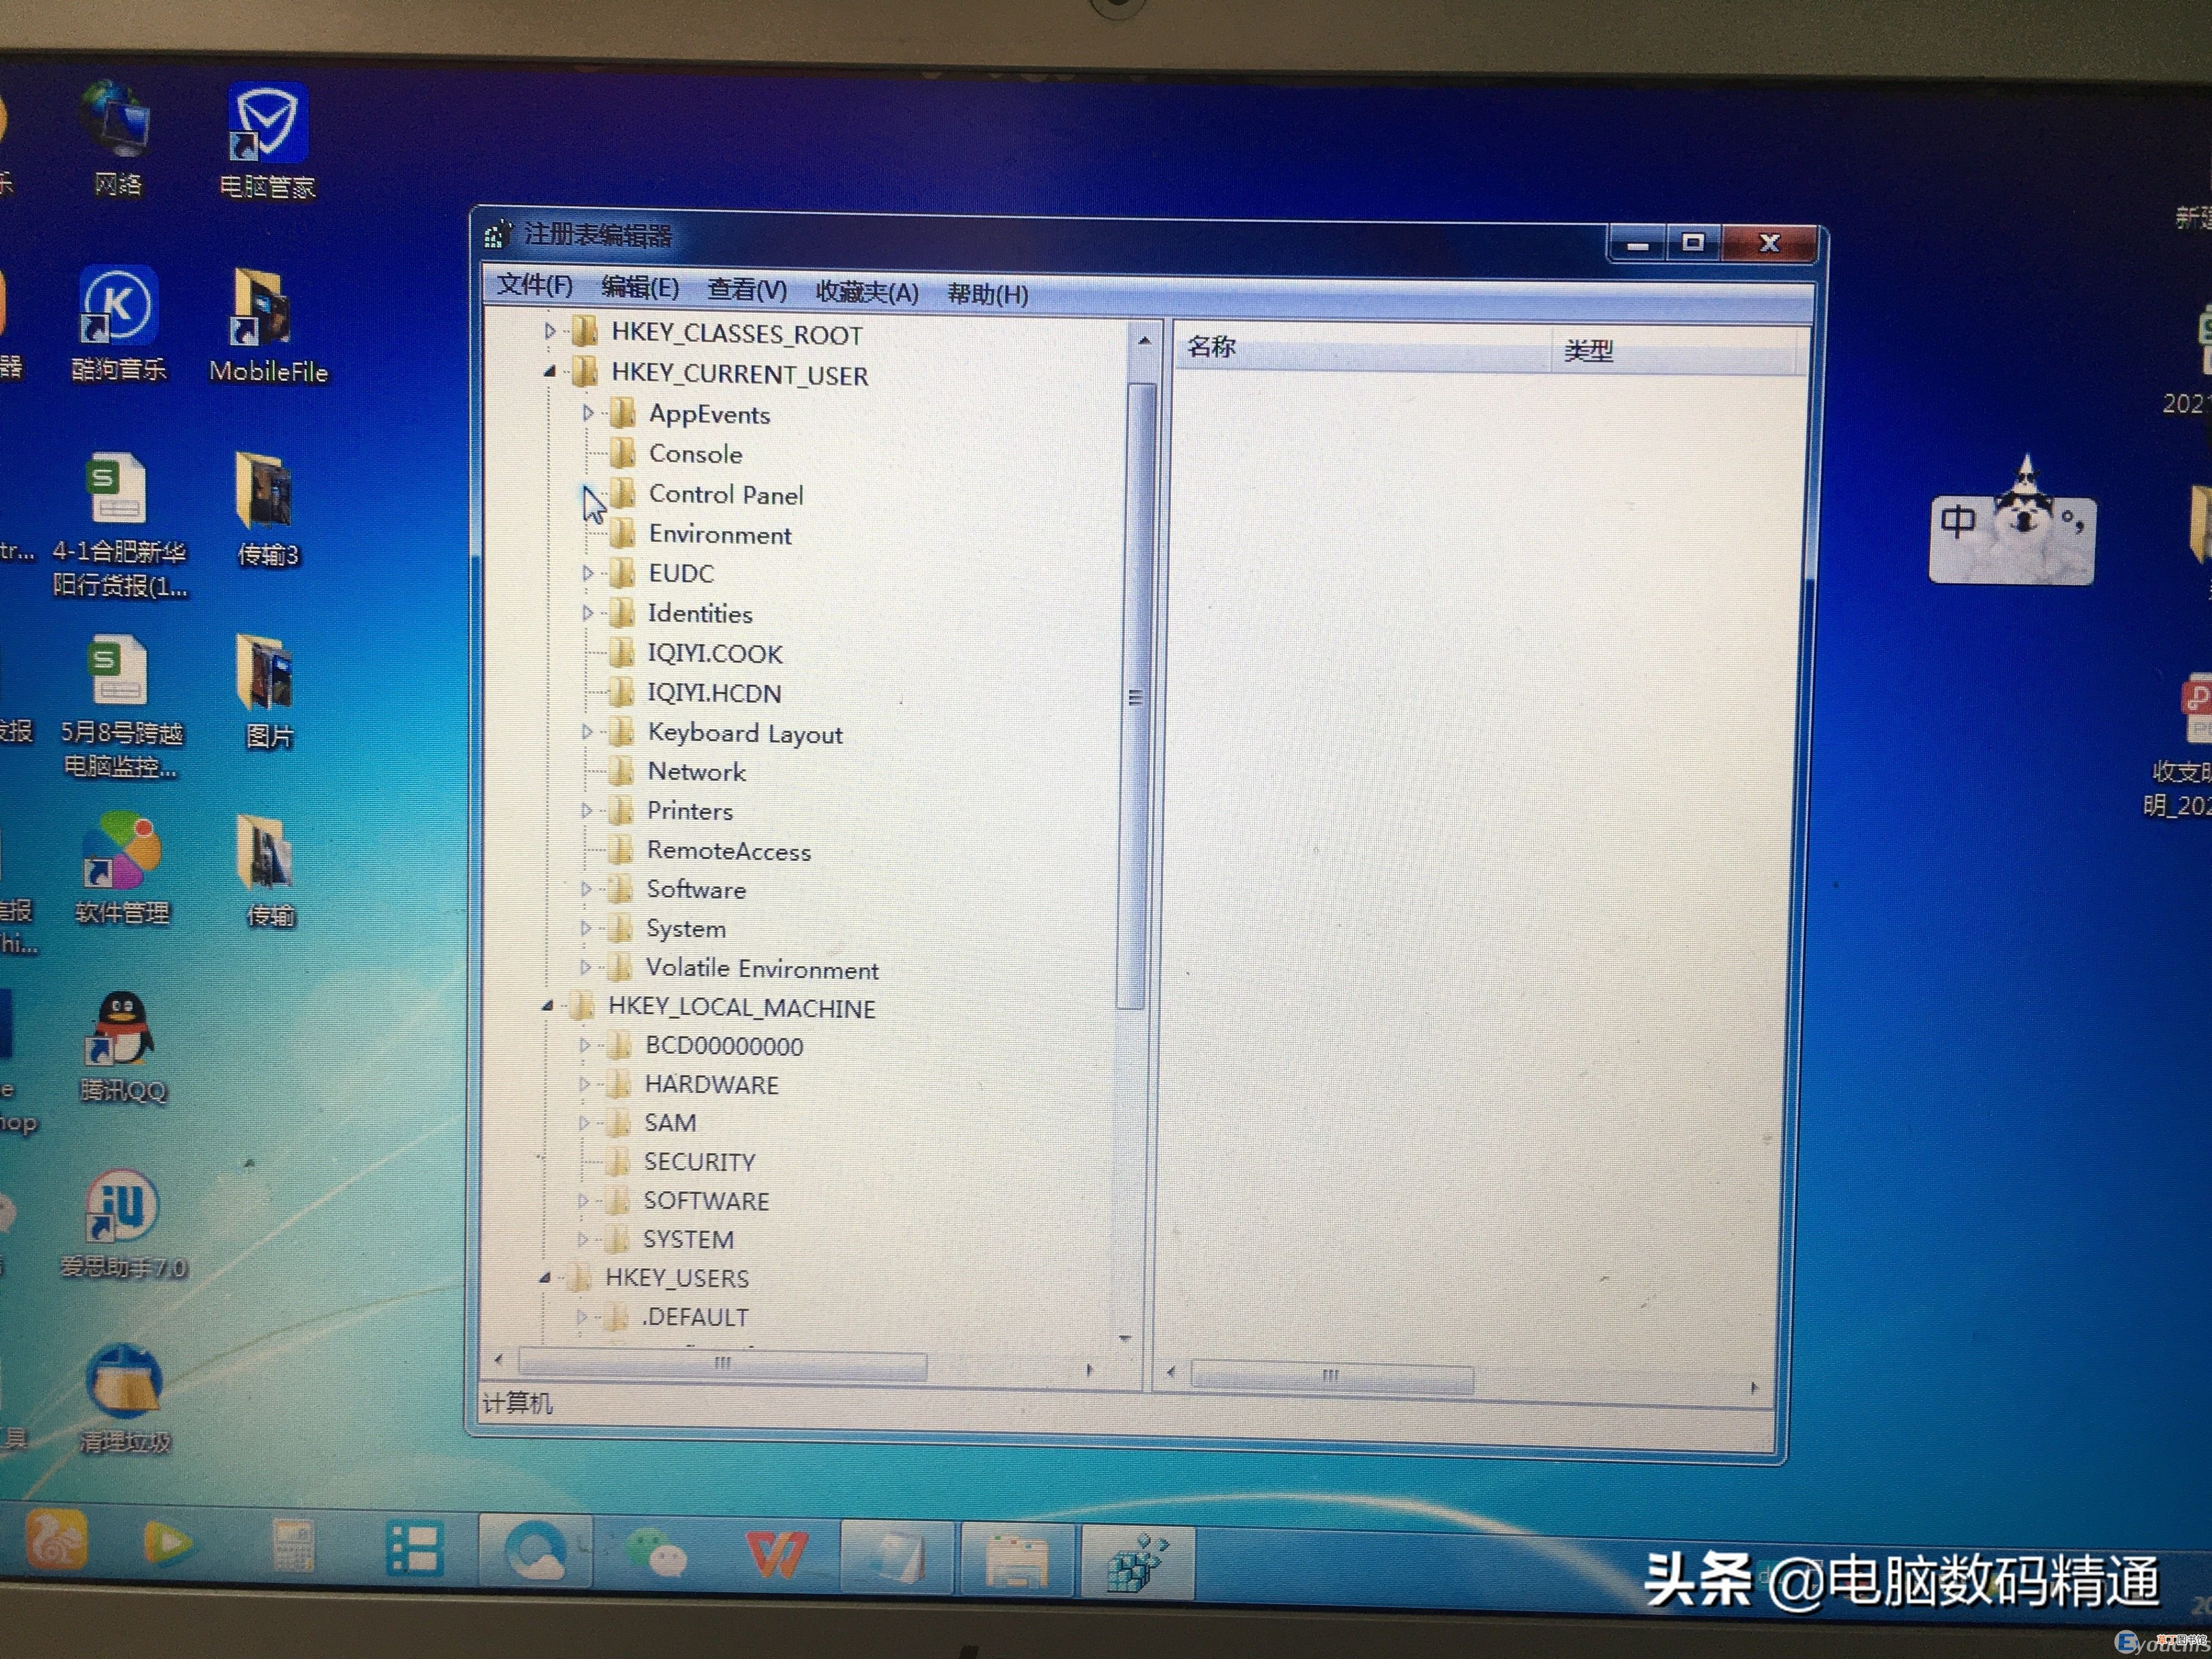The image size is (2212, 1659).
Task: Sort by the 类型 column header
Action: (x=1675, y=352)
